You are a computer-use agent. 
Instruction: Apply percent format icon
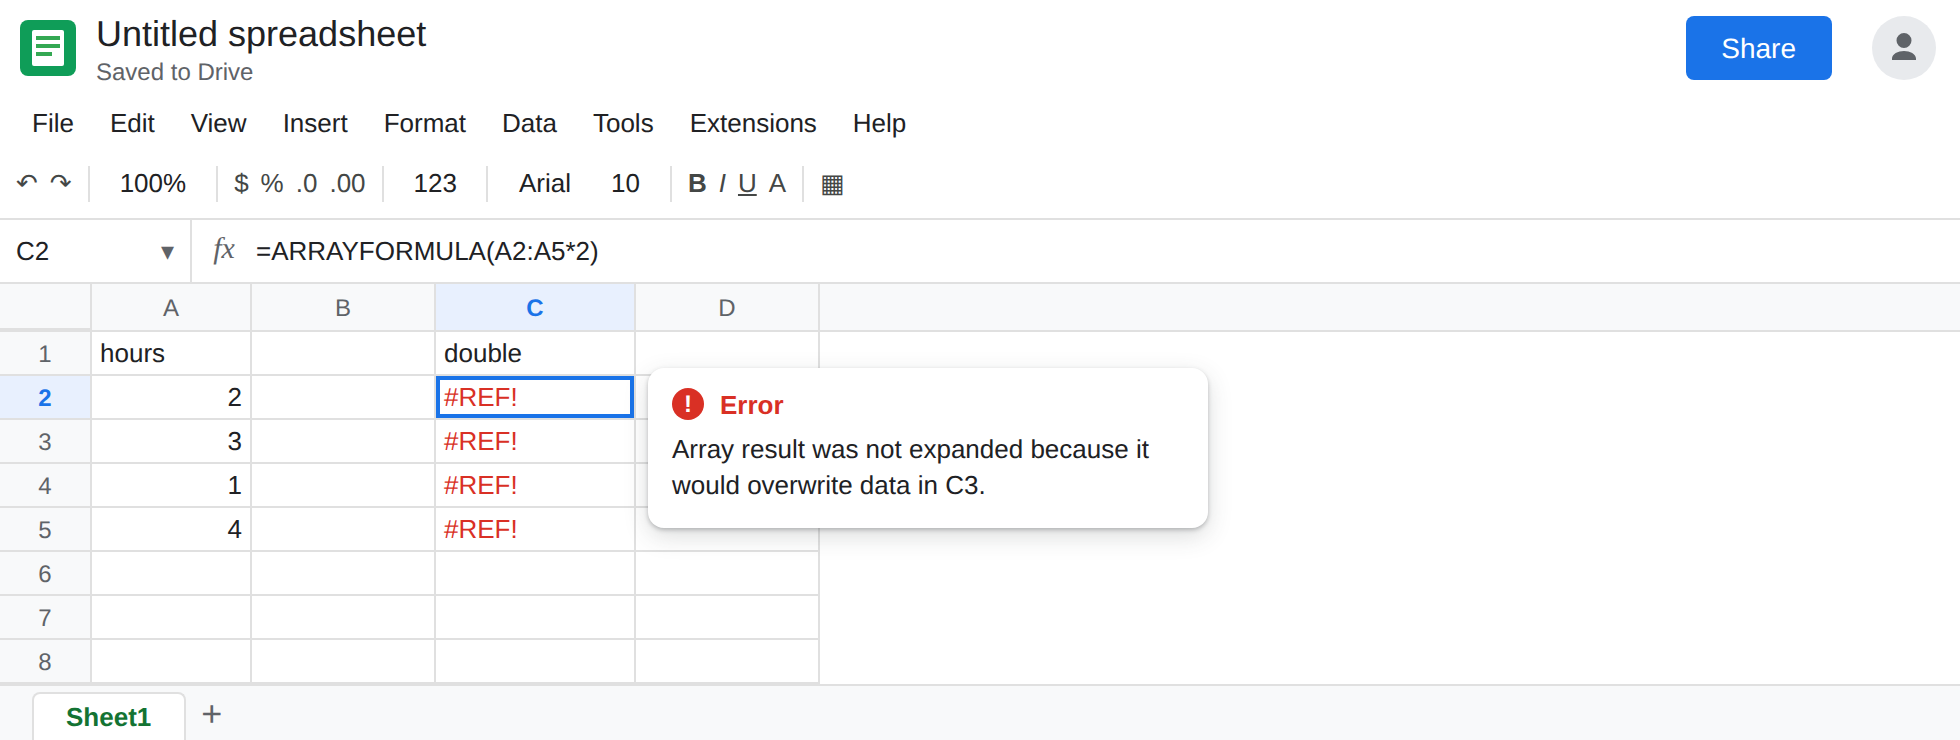(x=272, y=184)
